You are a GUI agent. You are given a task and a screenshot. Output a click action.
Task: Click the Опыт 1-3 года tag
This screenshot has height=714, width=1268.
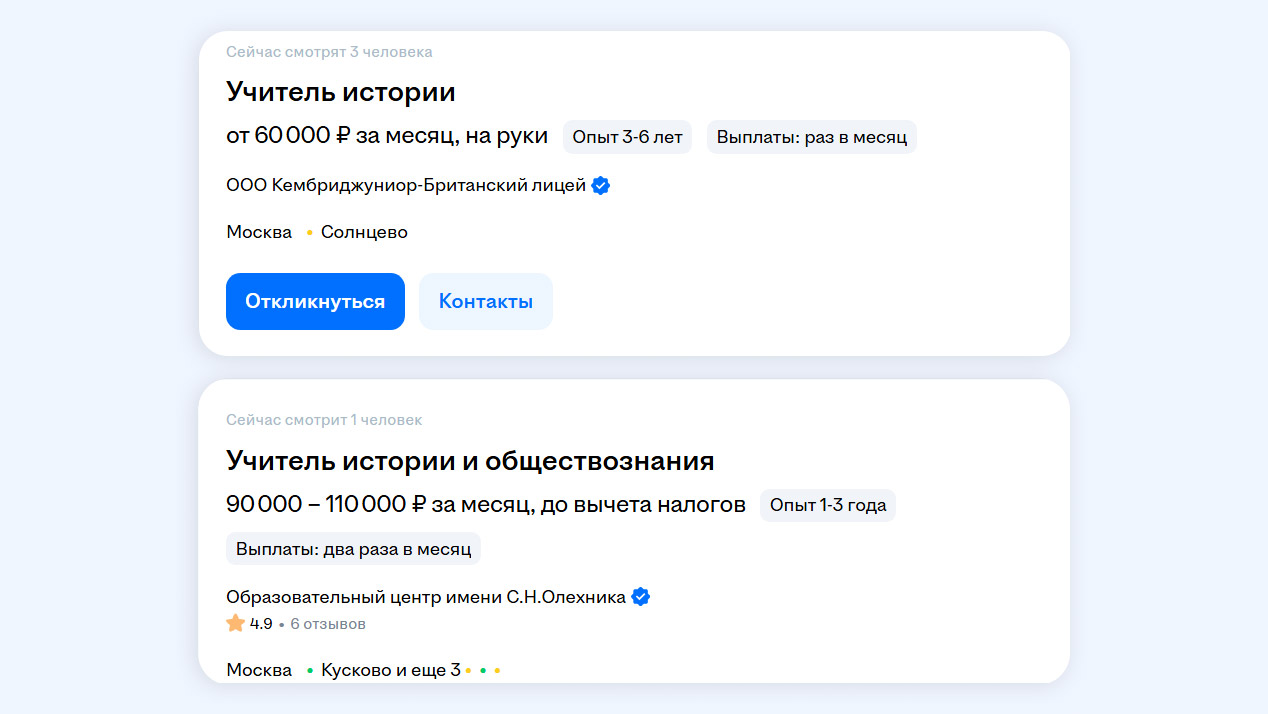coord(827,505)
